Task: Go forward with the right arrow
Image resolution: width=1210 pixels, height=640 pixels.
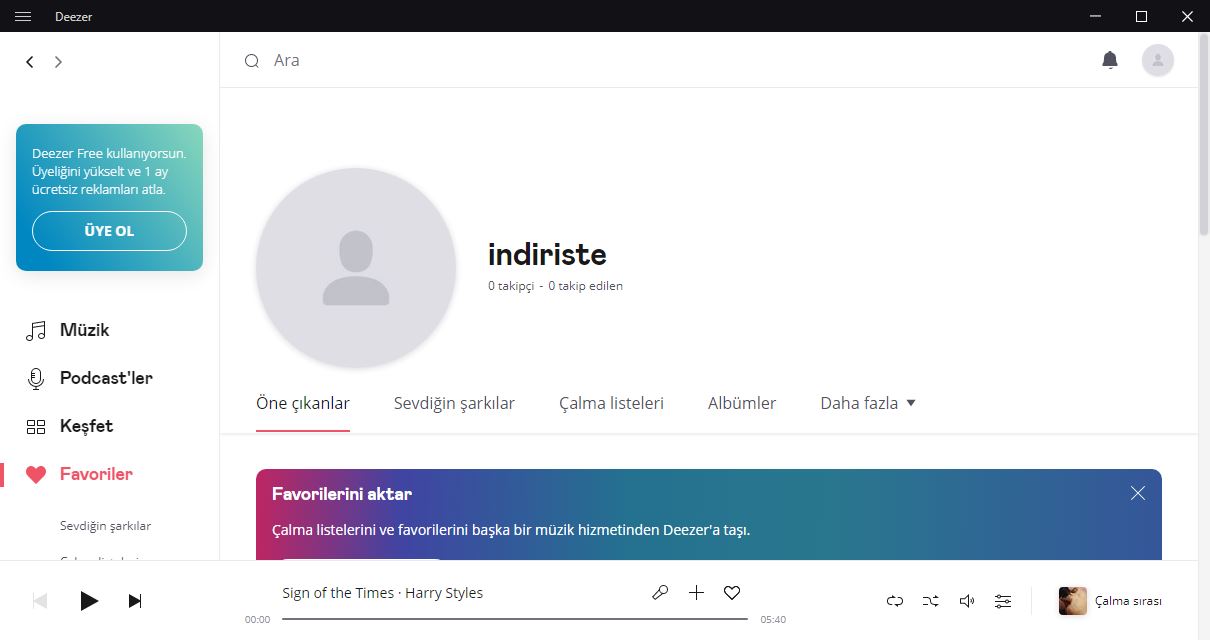Action: (x=58, y=62)
